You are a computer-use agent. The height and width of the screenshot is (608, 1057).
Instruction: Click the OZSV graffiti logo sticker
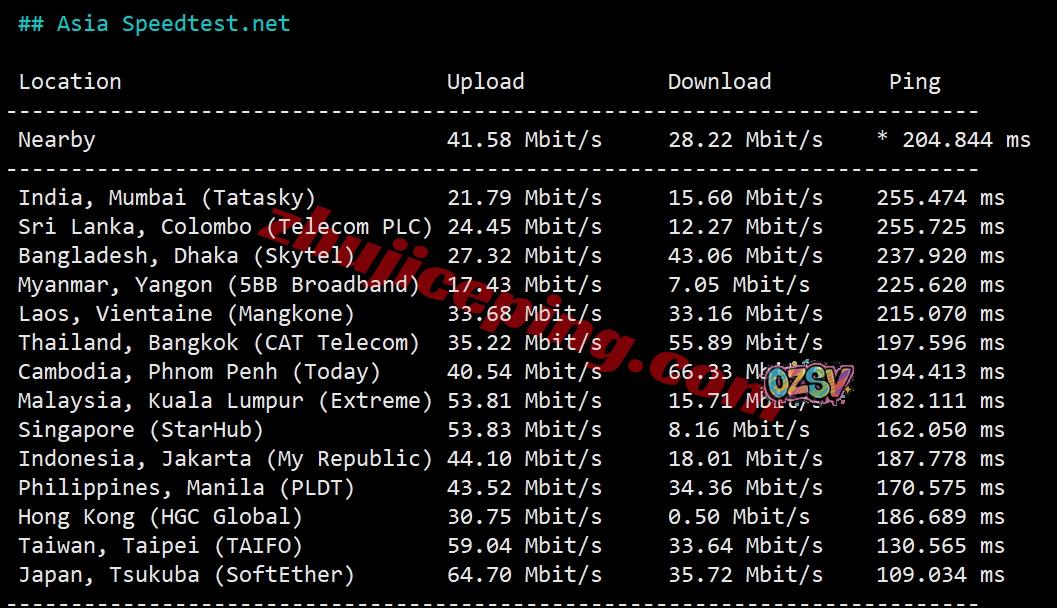pos(809,384)
